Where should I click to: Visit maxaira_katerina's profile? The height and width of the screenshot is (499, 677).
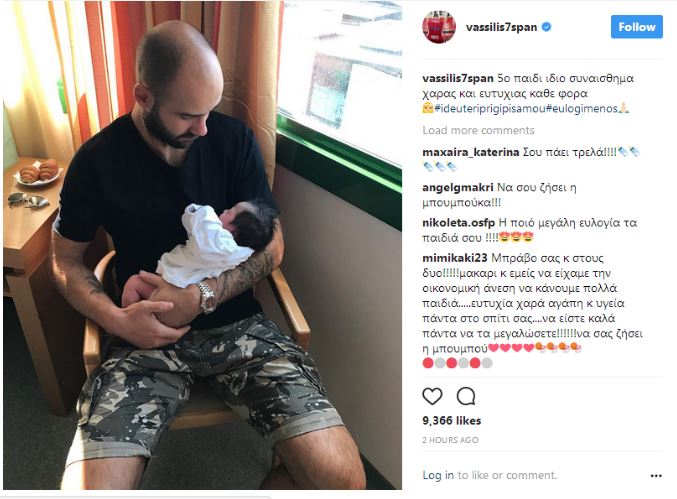(x=471, y=152)
